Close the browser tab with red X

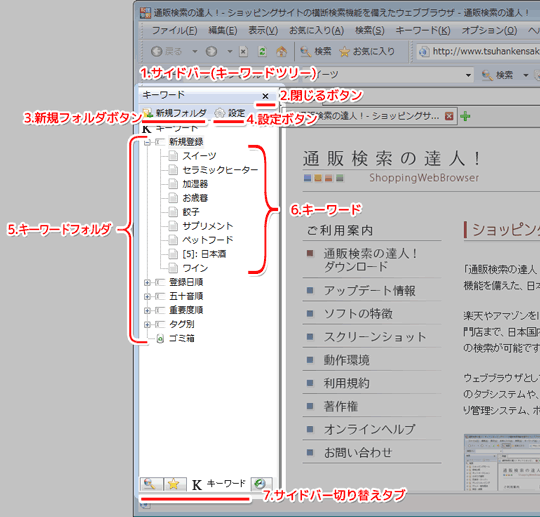tap(449, 116)
